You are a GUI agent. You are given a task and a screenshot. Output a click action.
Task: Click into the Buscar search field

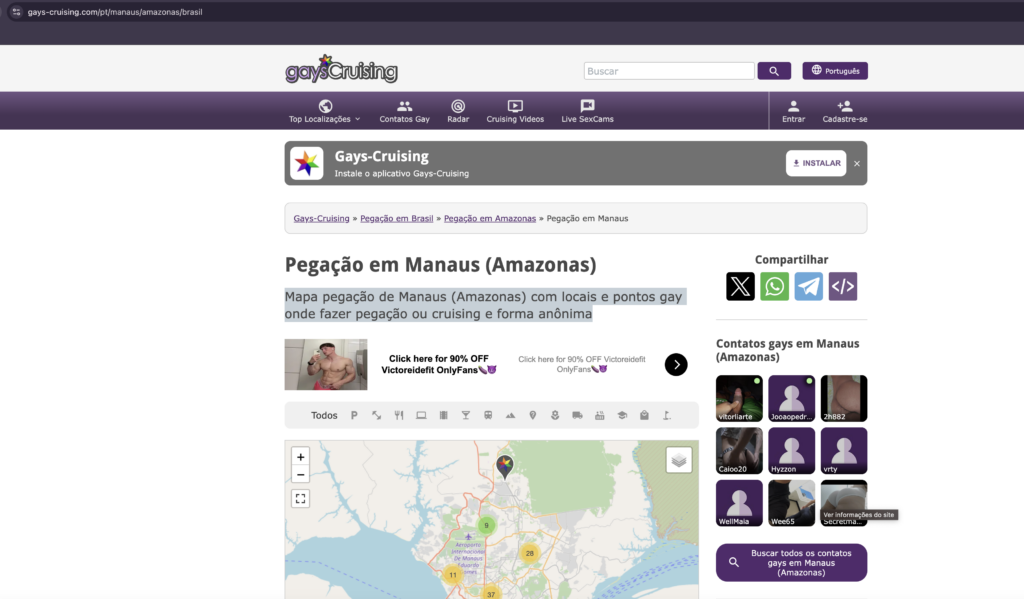[x=668, y=71]
